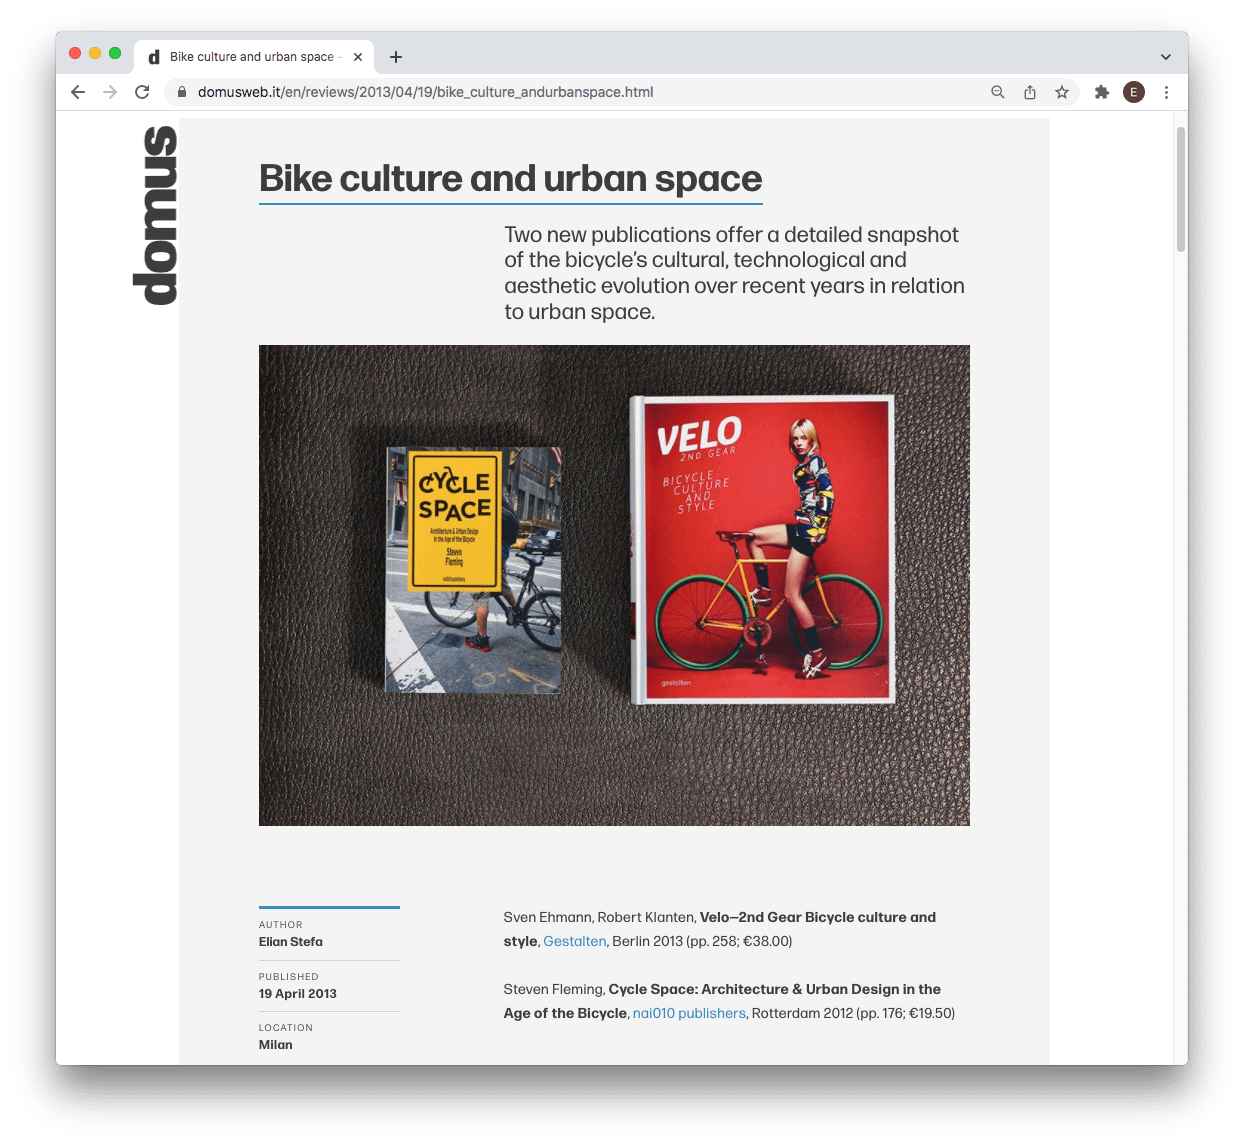The height and width of the screenshot is (1145, 1244).
Task: Open the Gestalten publisher link
Action: point(574,941)
